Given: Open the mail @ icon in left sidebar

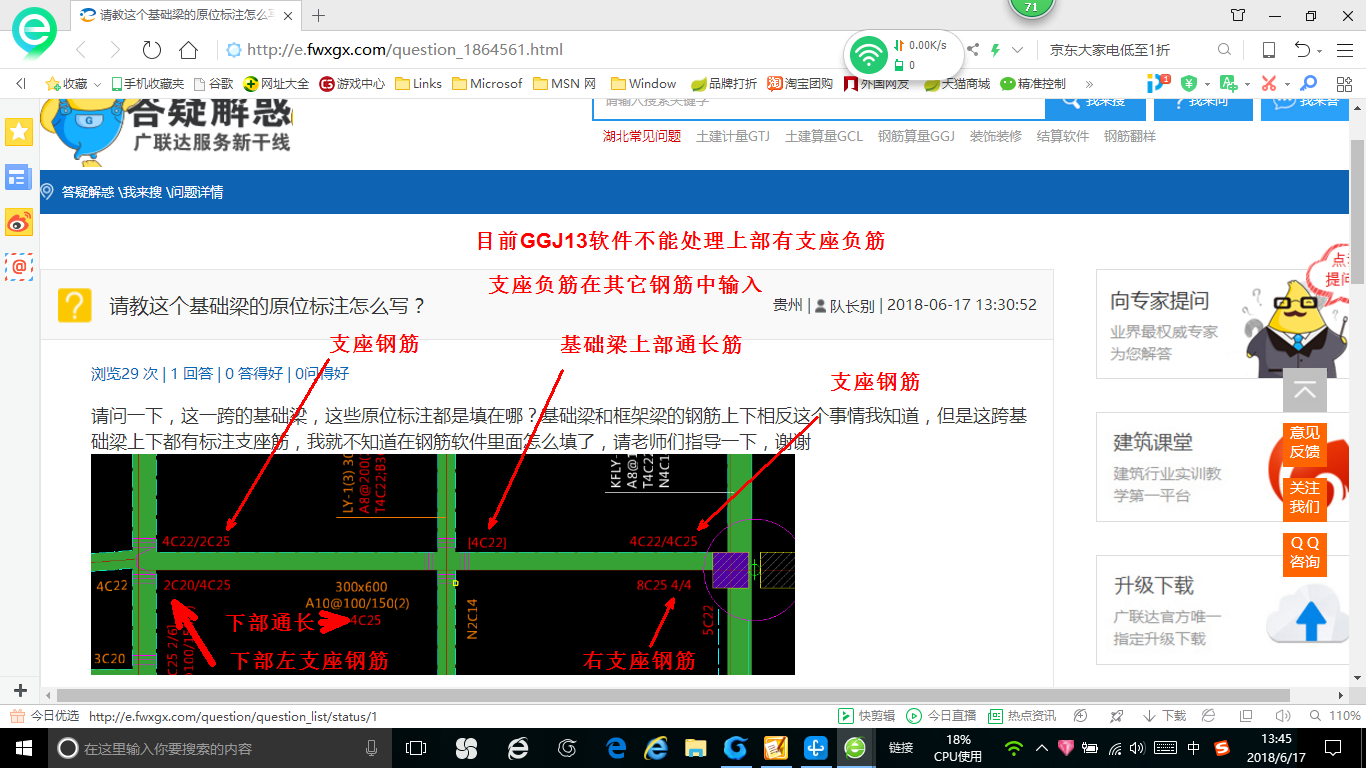Looking at the screenshot, I should click(x=19, y=266).
